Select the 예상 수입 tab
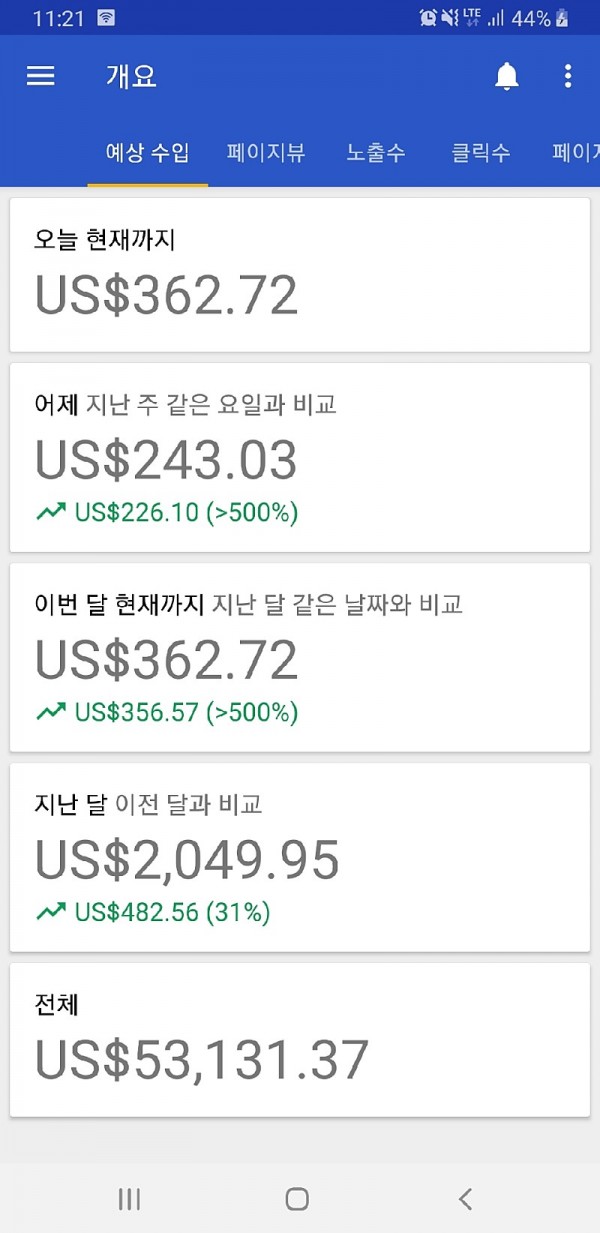Image resolution: width=600 pixels, height=1233 pixels. tap(148, 153)
